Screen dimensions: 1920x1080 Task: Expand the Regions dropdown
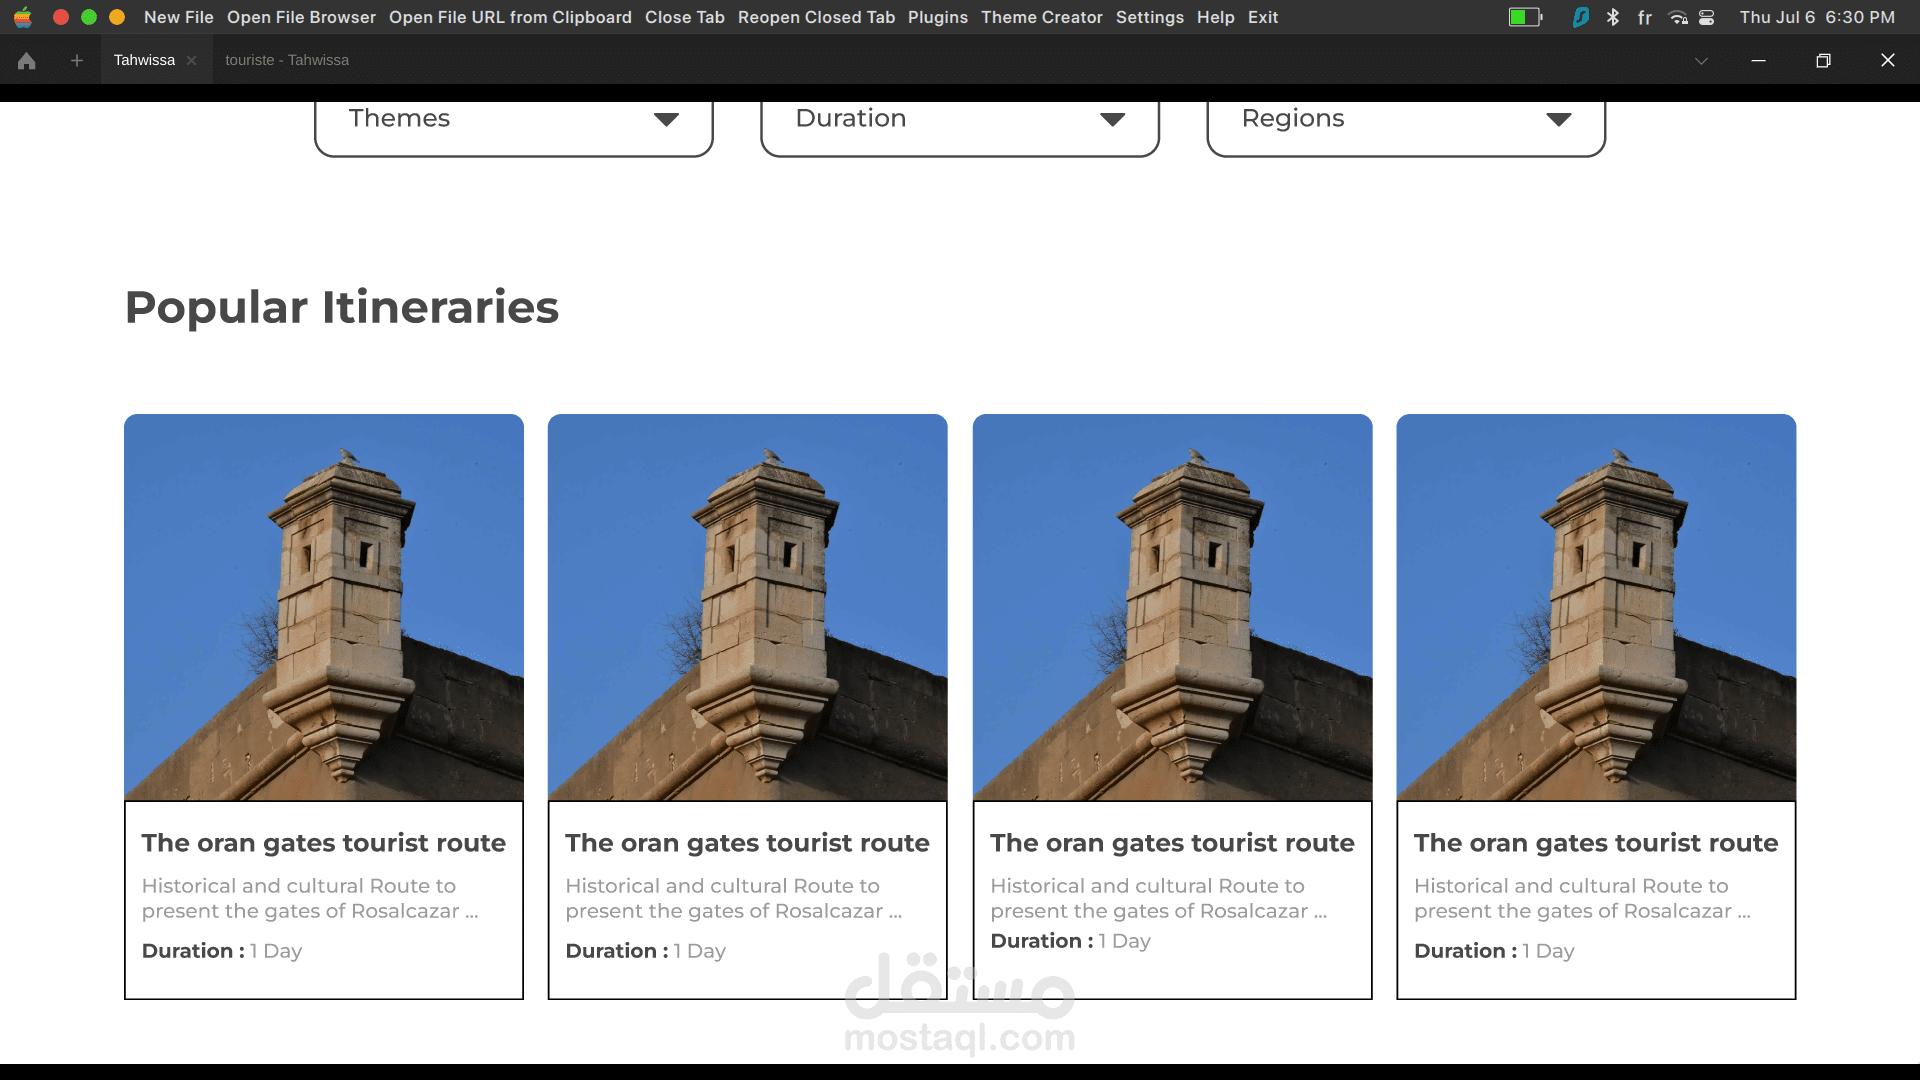(x=1405, y=119)
